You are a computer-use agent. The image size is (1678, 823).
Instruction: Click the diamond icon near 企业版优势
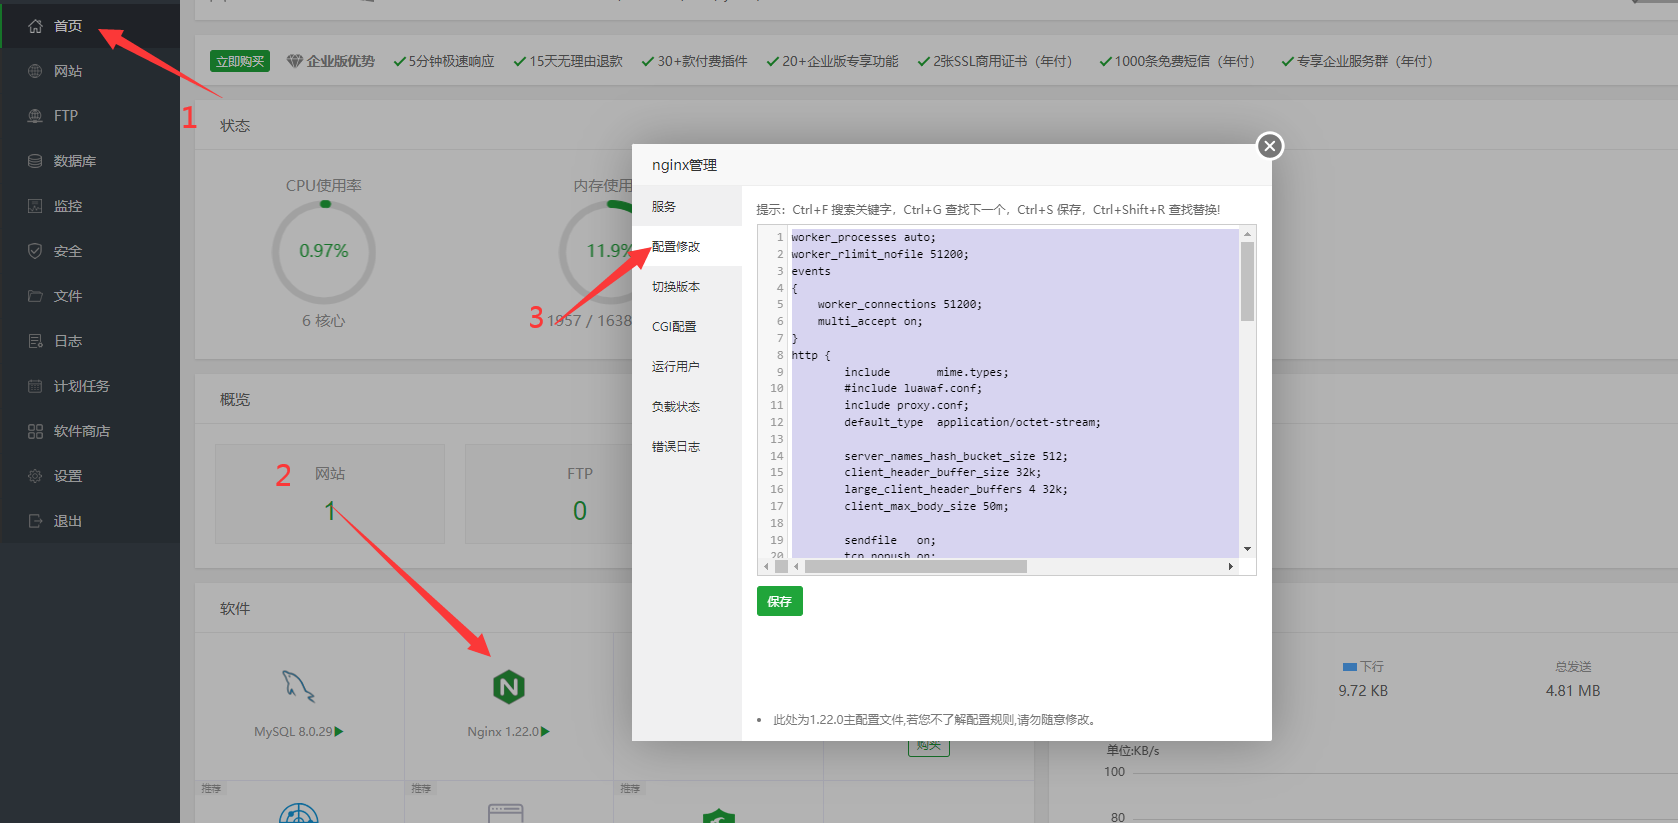click(295, 61)
